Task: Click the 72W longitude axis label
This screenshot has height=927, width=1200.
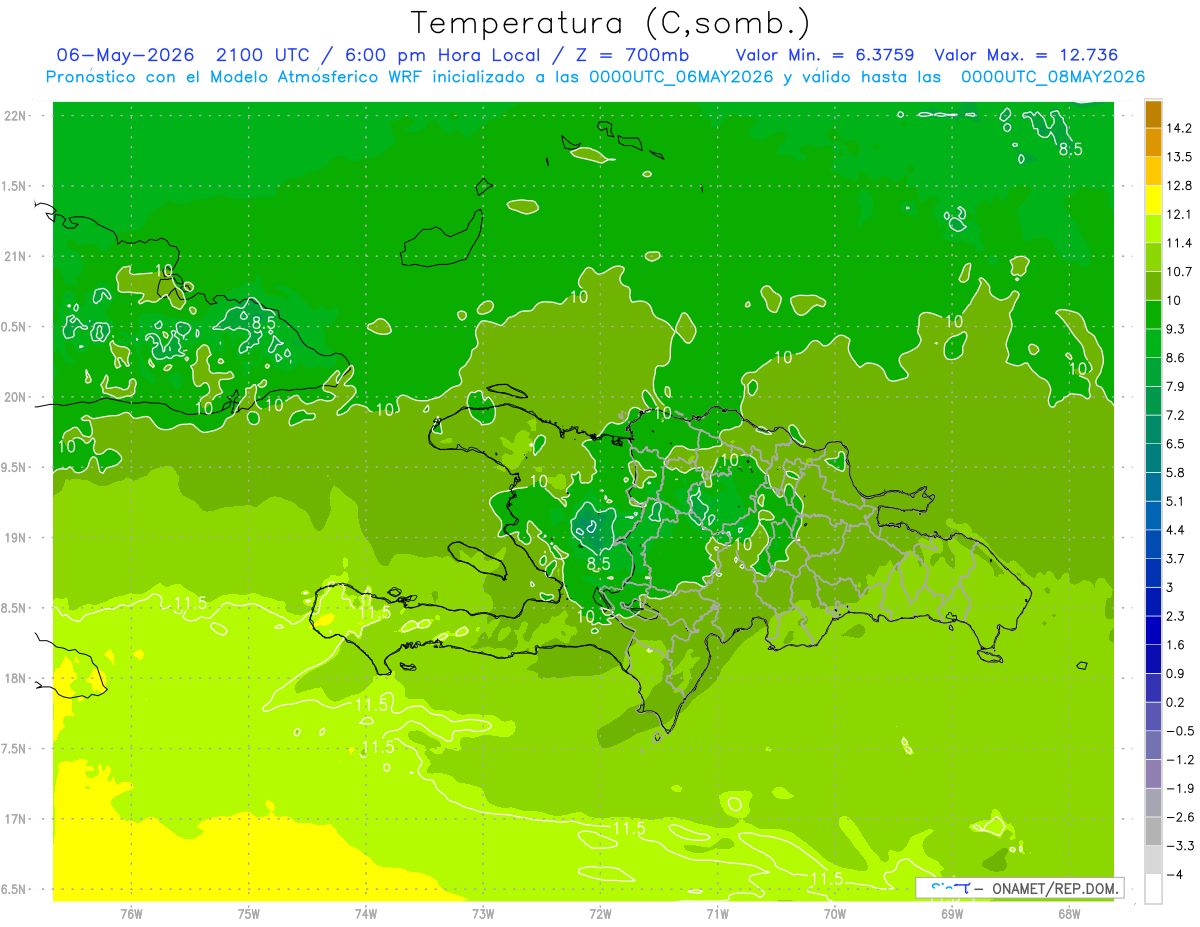Action: click(600, 913)
